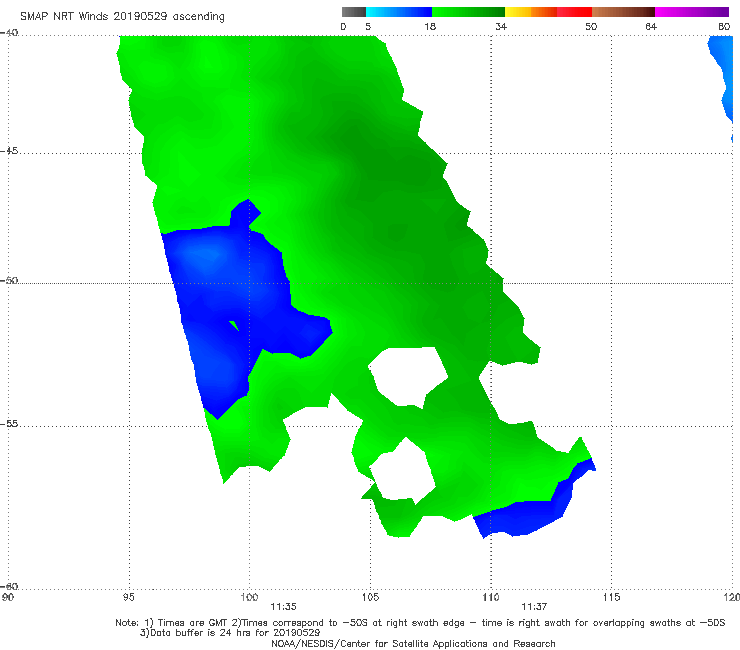The width and height of the screenshot is (740, 650).
Task: Click the note line starting 'Note: 1) Times are GMT'
Action: [420, 623]
